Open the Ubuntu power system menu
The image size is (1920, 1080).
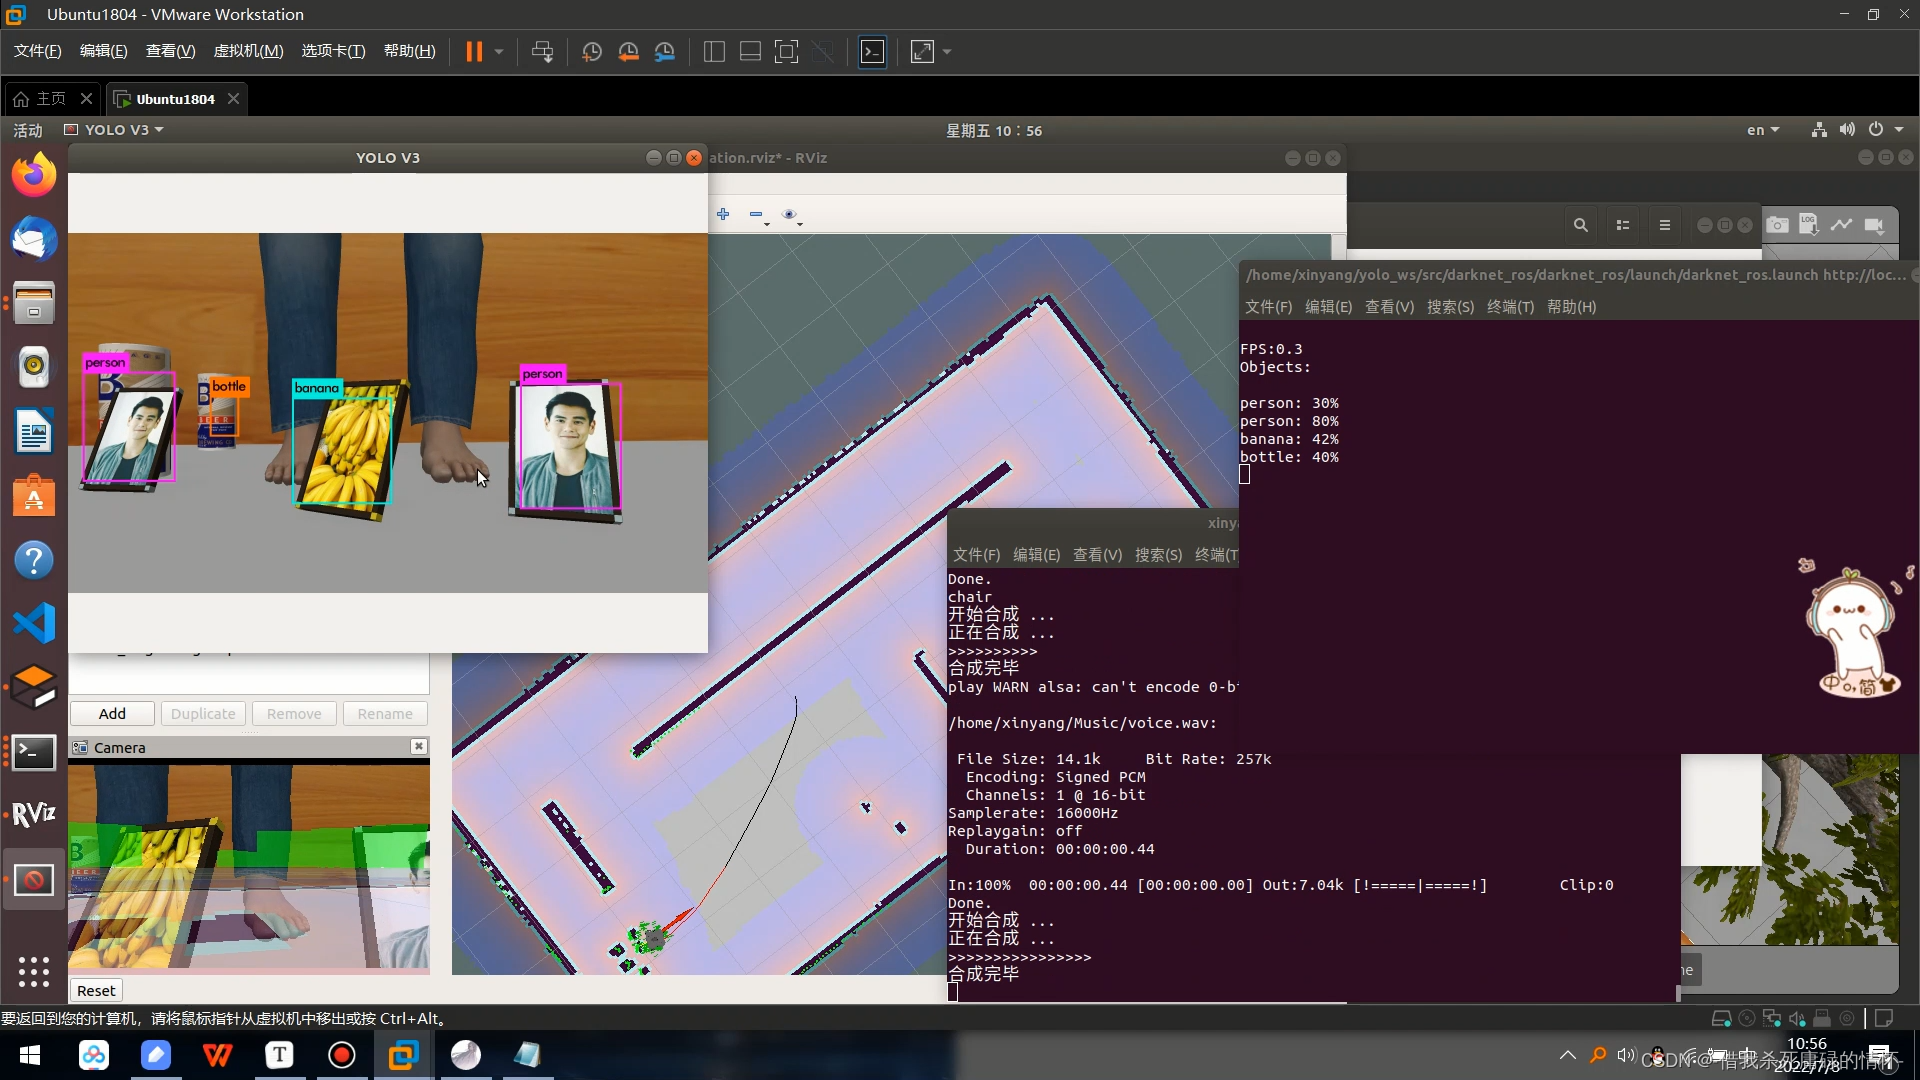[x=1885, y=130]
